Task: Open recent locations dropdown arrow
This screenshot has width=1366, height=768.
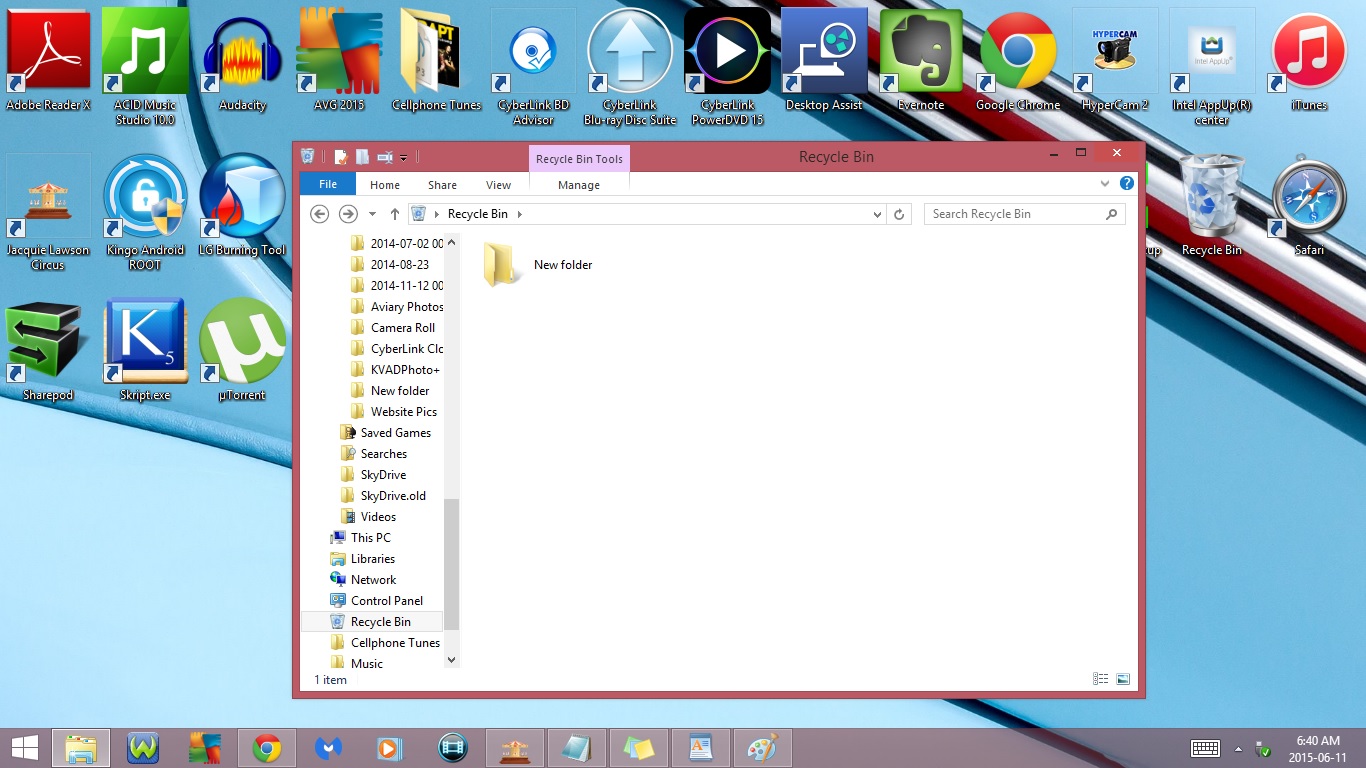Action: tap(372, 214)
